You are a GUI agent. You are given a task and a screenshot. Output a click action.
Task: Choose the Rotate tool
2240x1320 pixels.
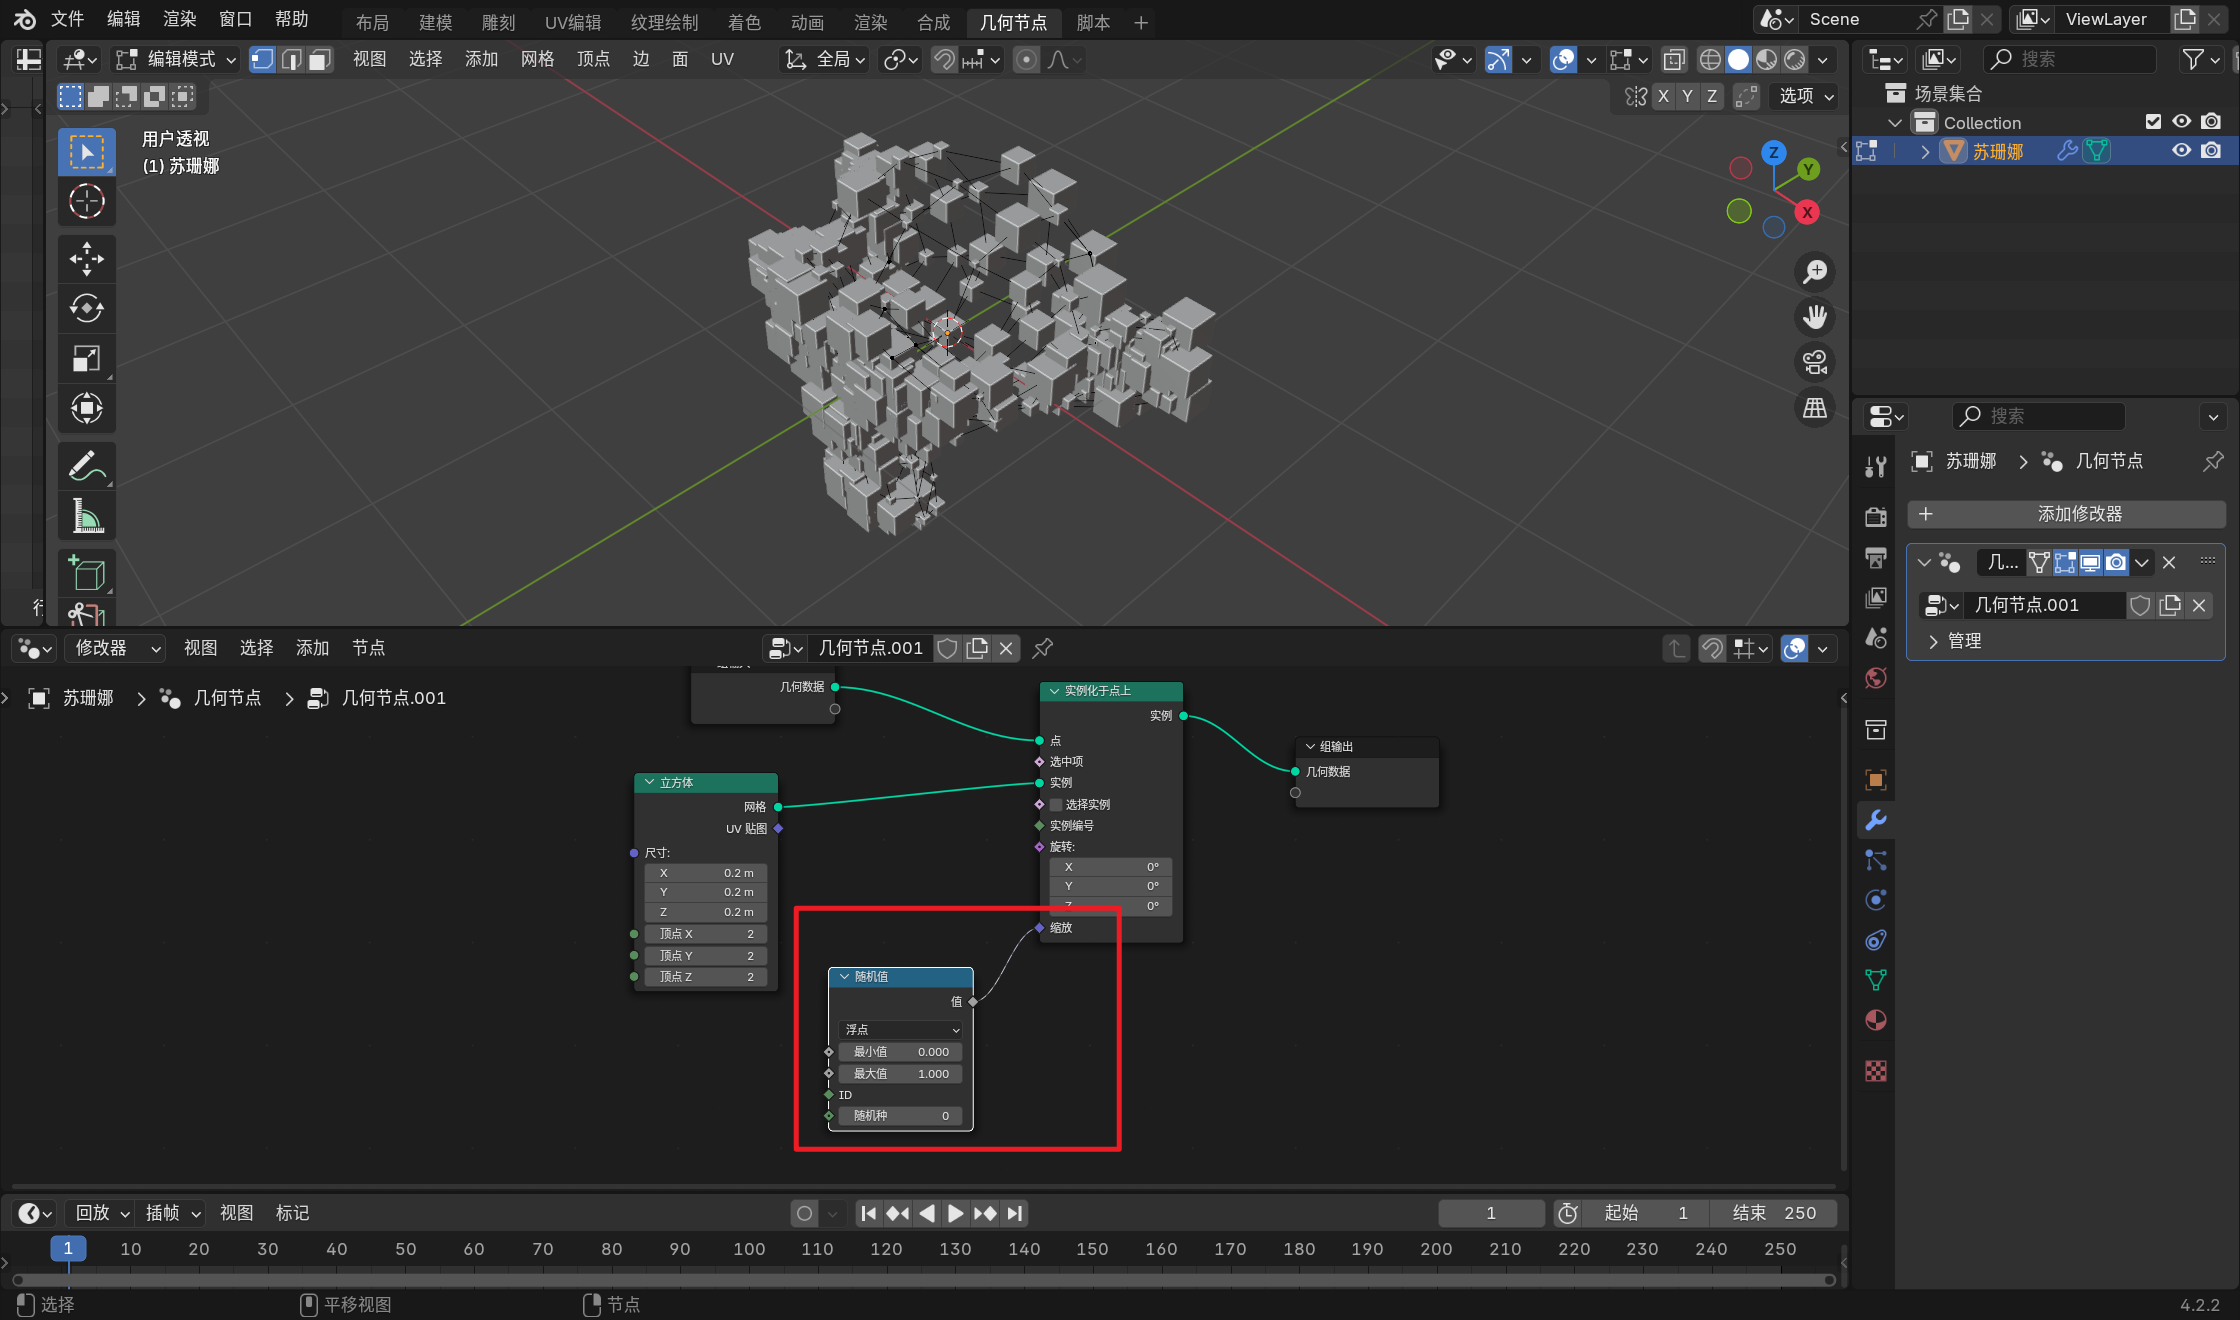[86, 308]
